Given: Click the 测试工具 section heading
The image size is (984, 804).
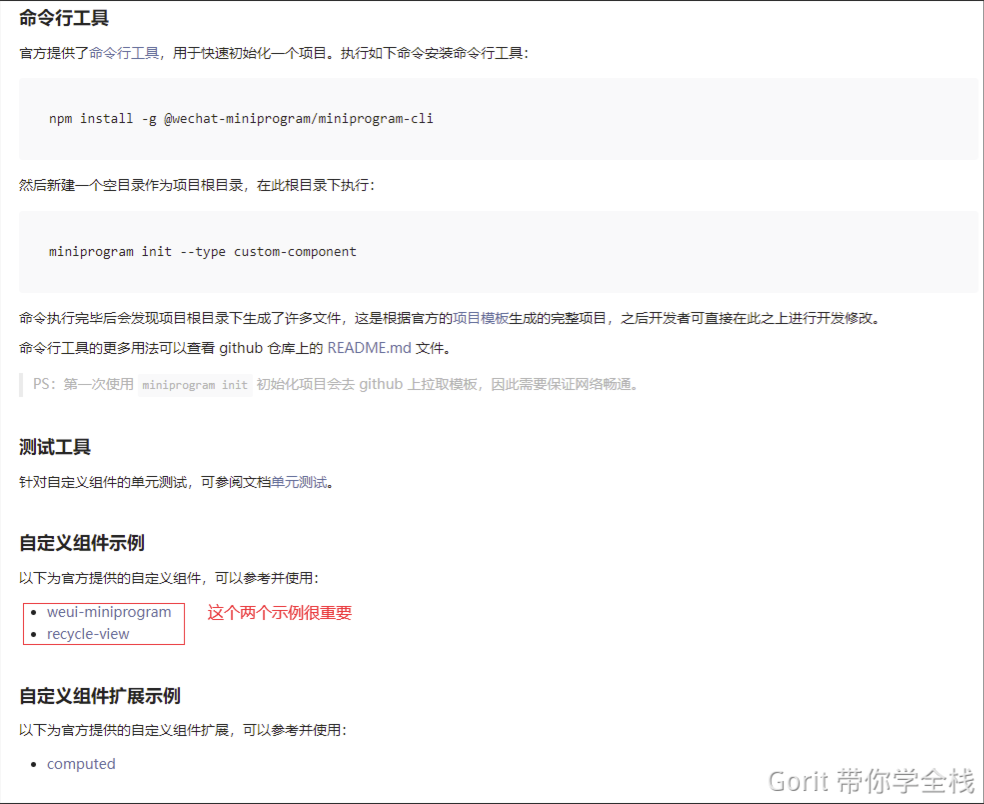Looking at the screenshot, I should pyautogui.click(x=54, y=447).
